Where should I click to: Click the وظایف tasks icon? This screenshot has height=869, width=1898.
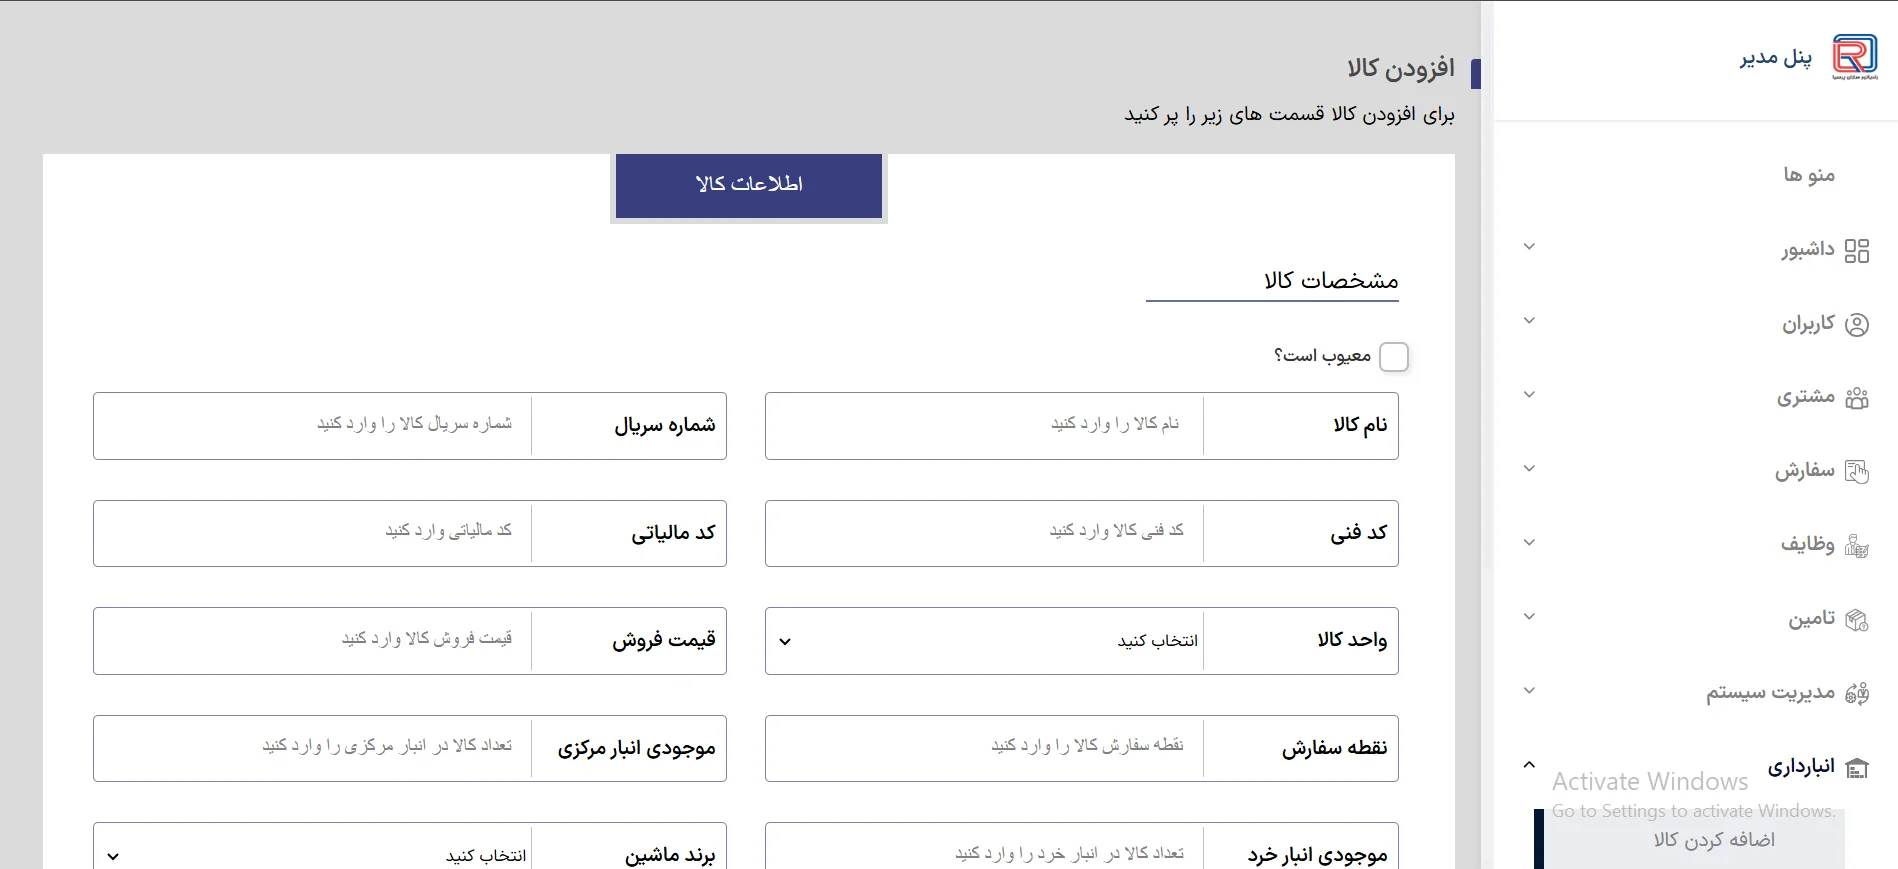pos(1856,545)
